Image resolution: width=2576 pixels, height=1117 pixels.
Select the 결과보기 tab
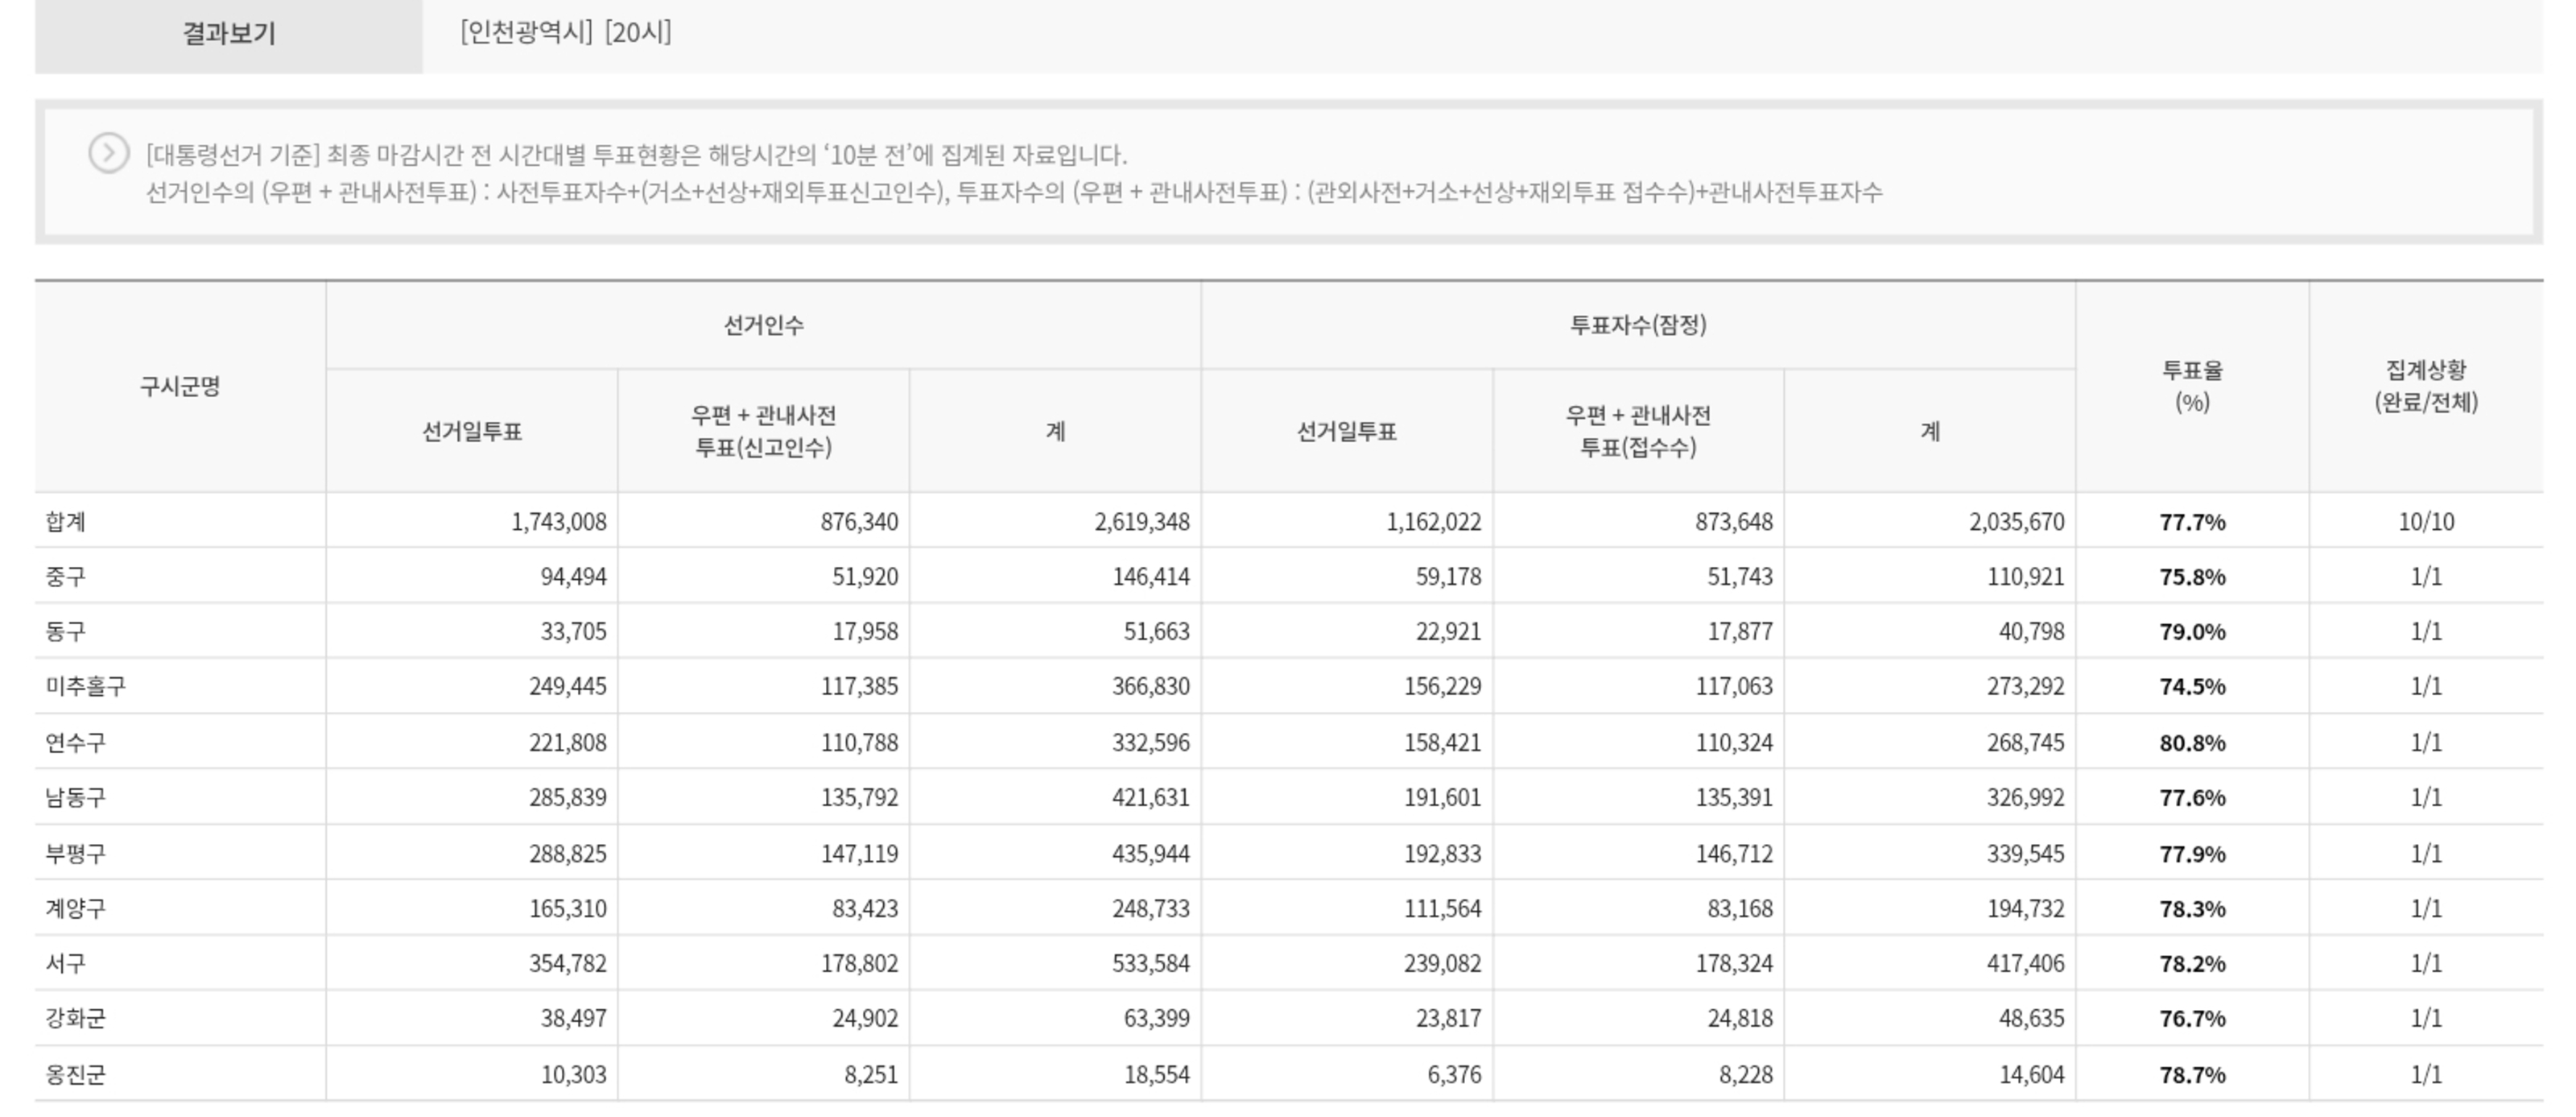pyautogui.click(x=228, y=34)
